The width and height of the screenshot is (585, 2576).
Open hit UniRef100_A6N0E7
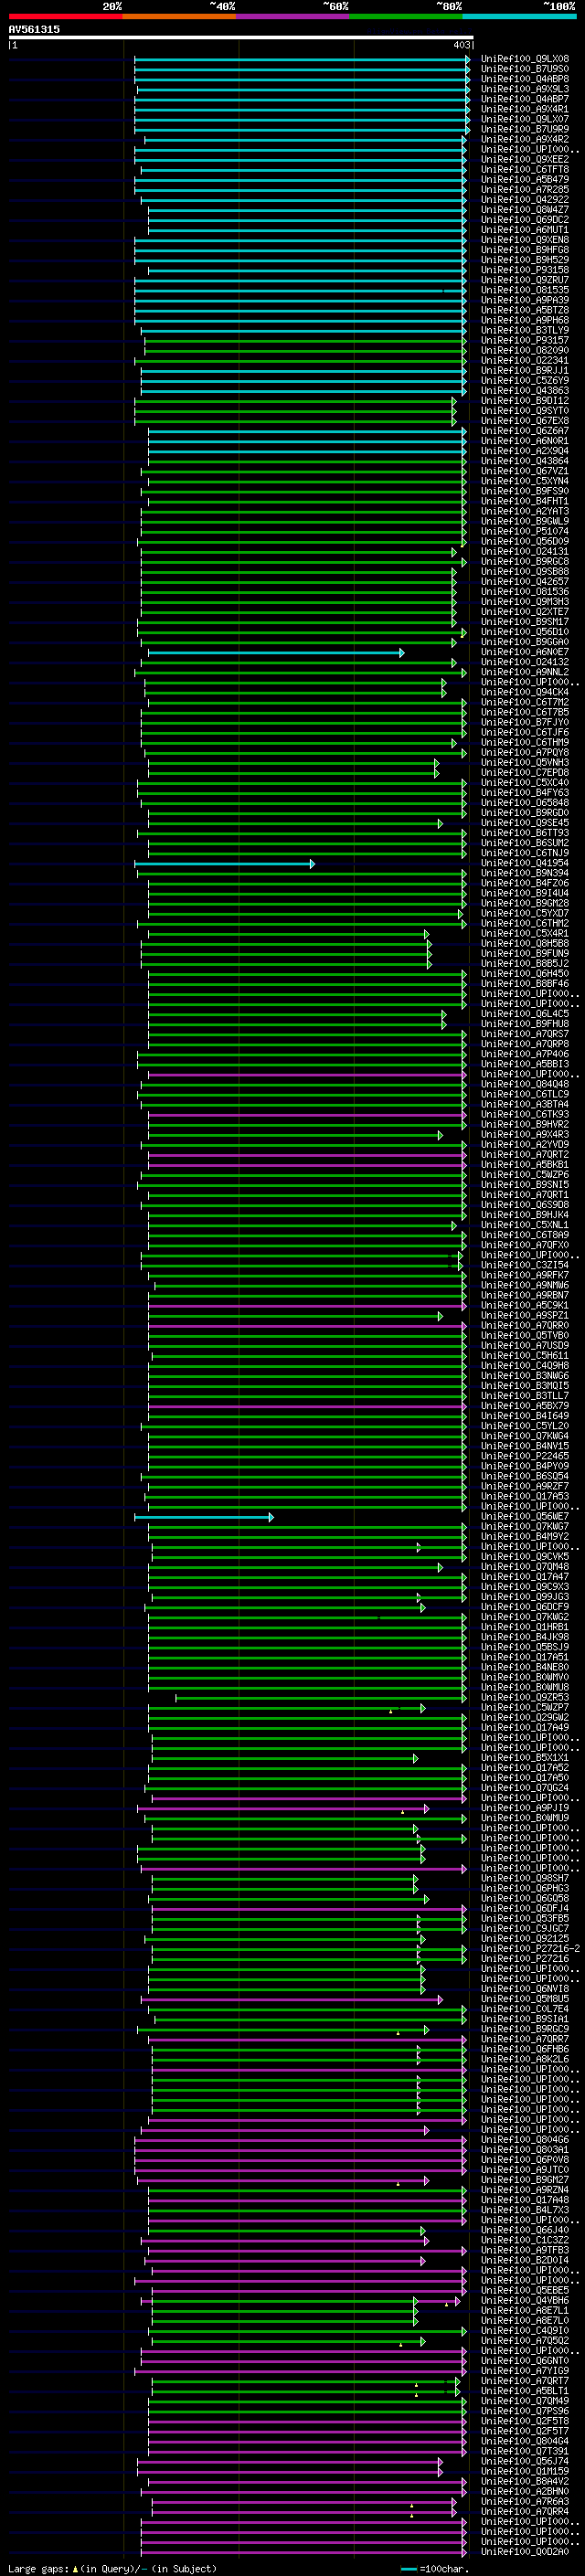525,652
